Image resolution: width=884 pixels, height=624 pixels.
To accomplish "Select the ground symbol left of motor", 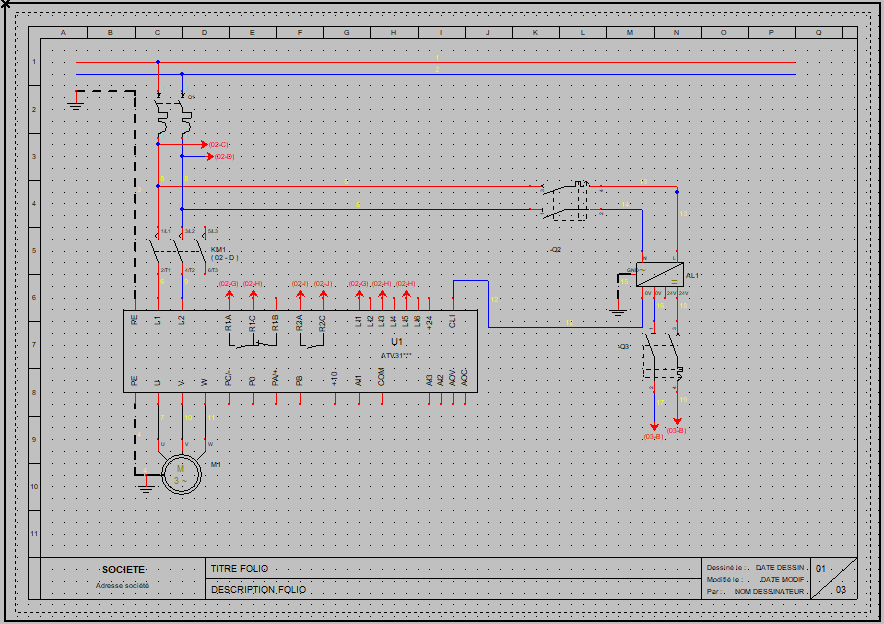I will tap(146, 488).
